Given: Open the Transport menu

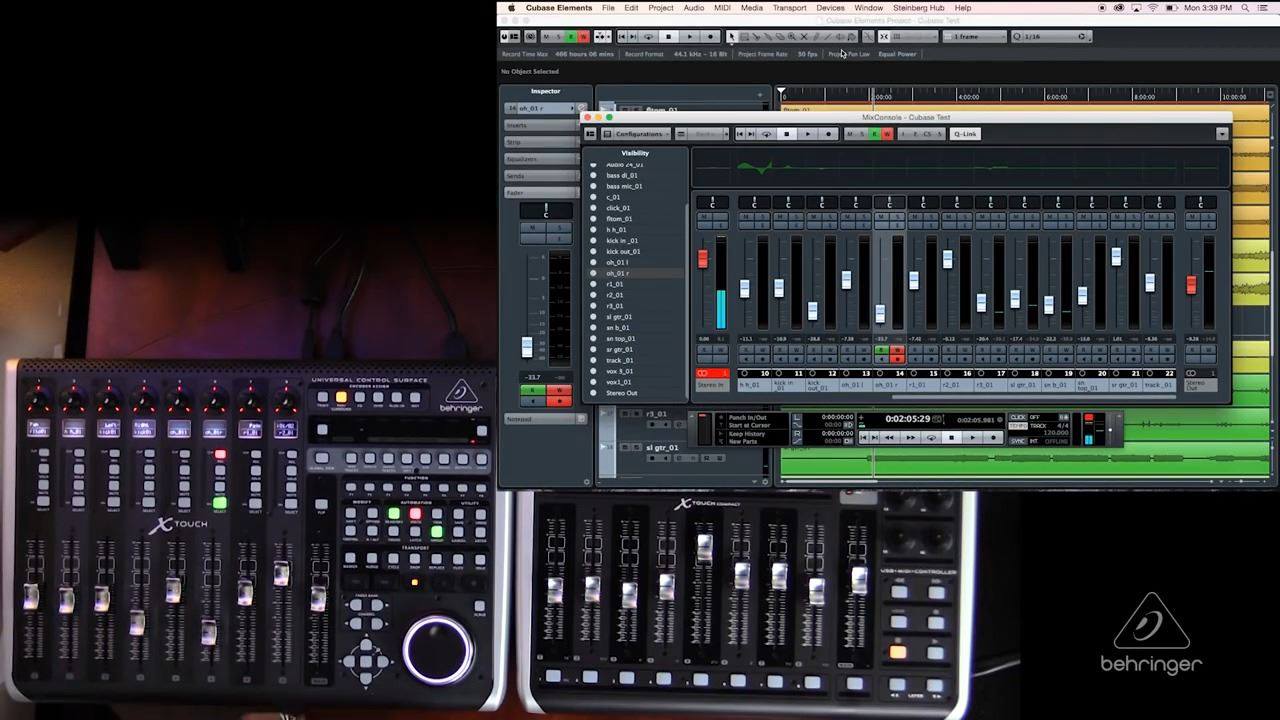Looking at the screenshot, I should coord(789,8).
